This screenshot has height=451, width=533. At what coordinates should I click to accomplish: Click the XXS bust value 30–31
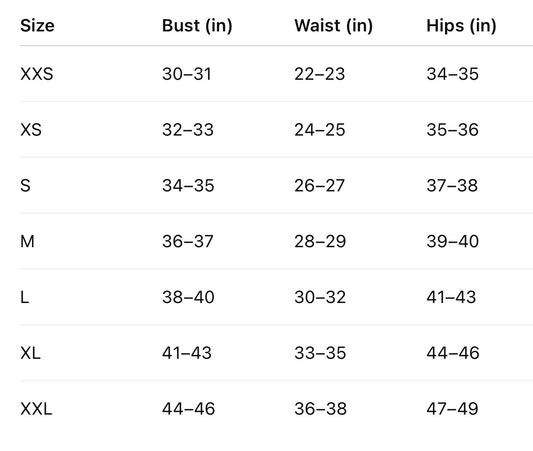point(187,74)
